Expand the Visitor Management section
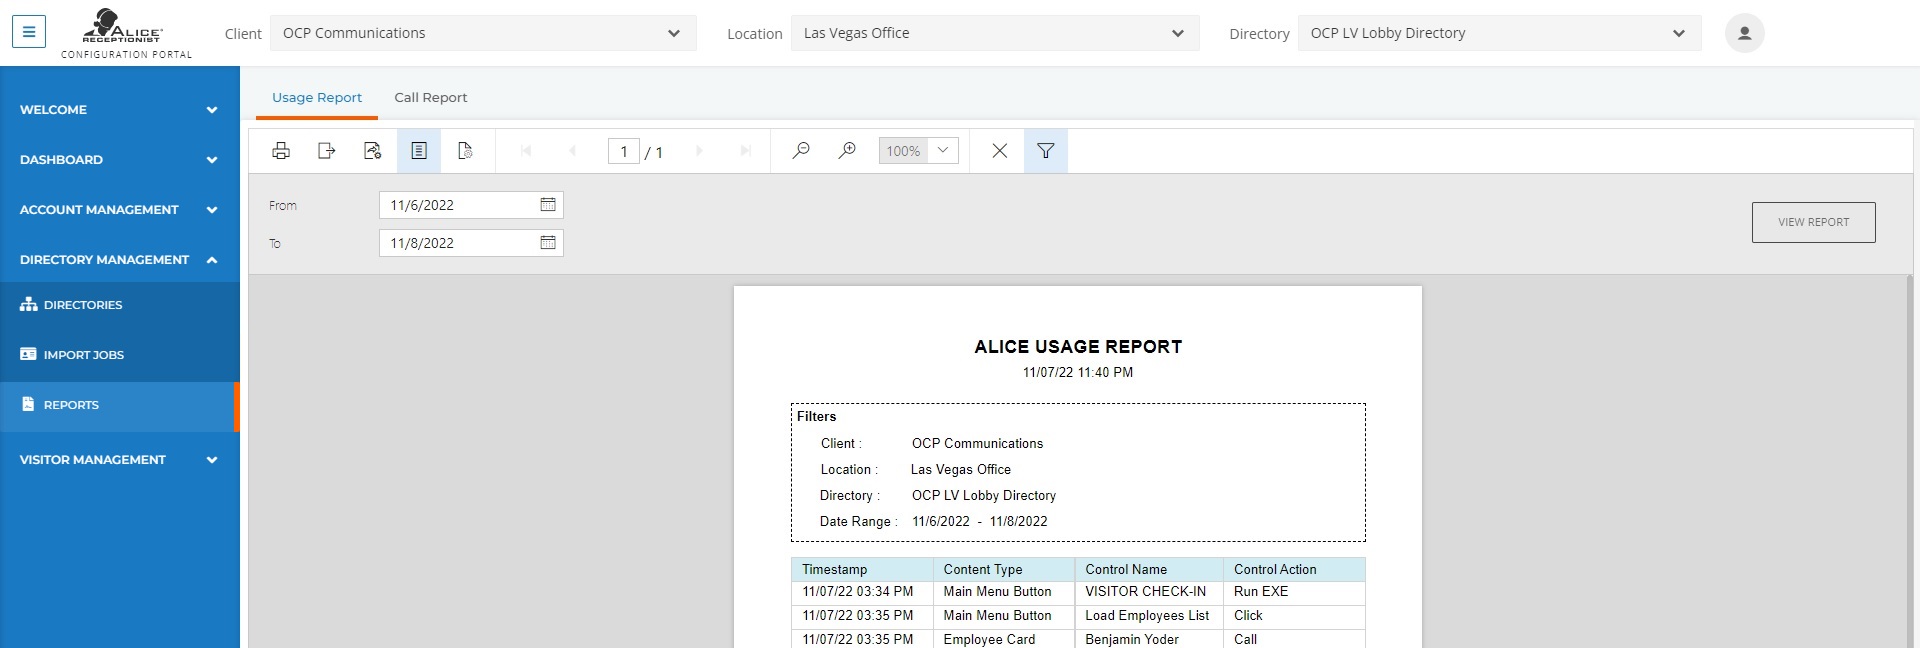The width and height of the screenshot is (1924, 648). [120, 460]
